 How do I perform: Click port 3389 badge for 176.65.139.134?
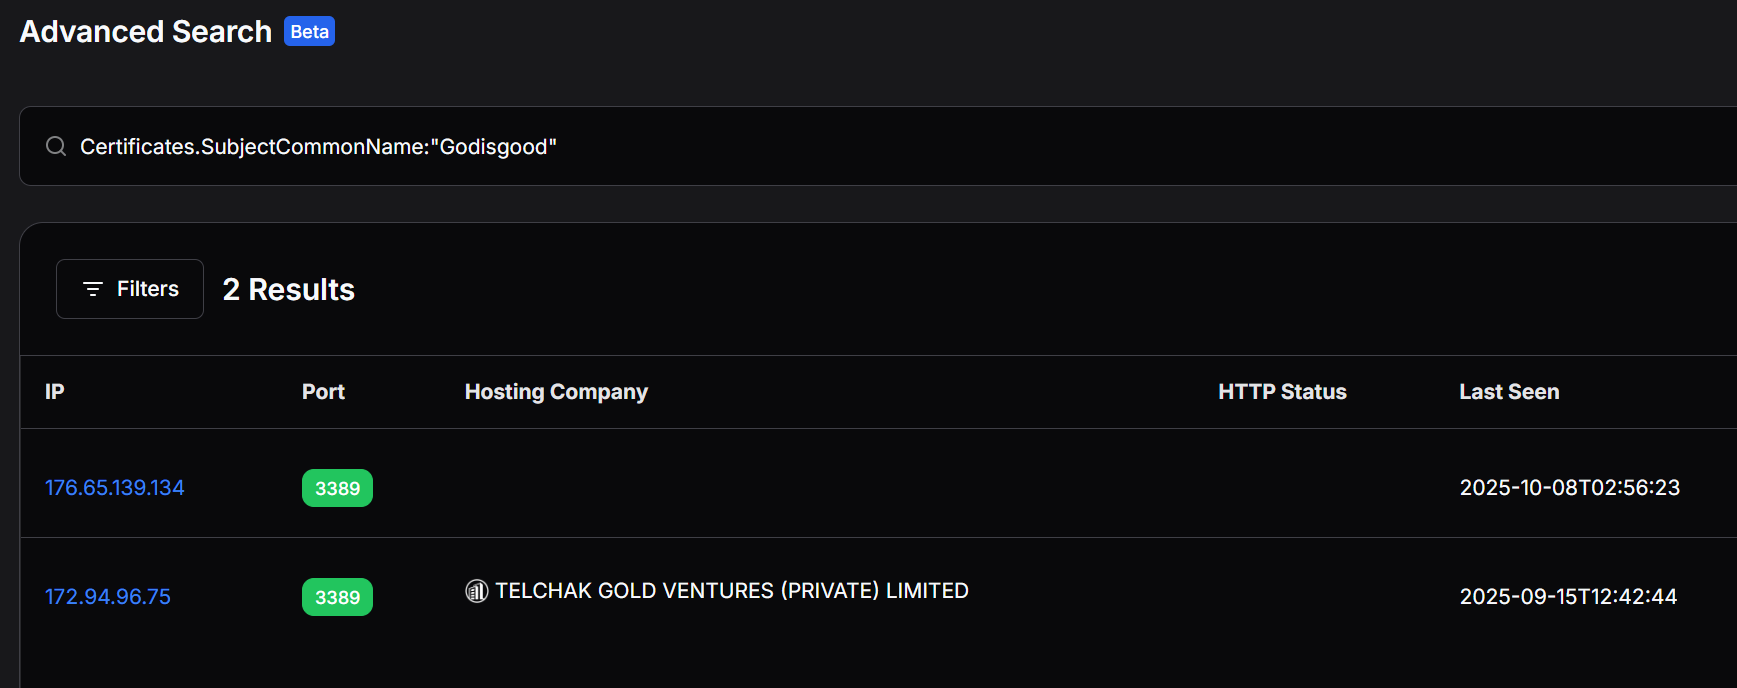click(337, 488)
